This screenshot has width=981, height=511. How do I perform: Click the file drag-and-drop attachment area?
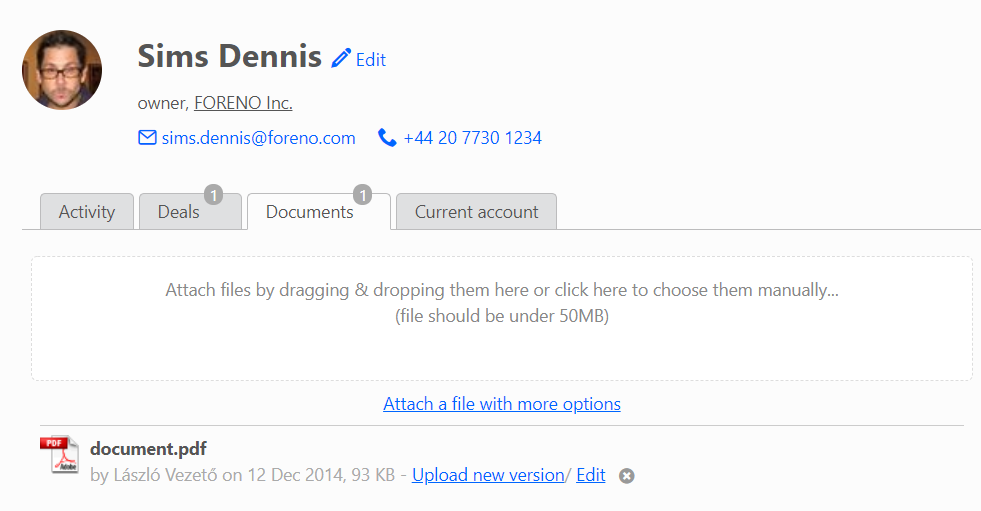pyautogui.click(x=502, y=318)
